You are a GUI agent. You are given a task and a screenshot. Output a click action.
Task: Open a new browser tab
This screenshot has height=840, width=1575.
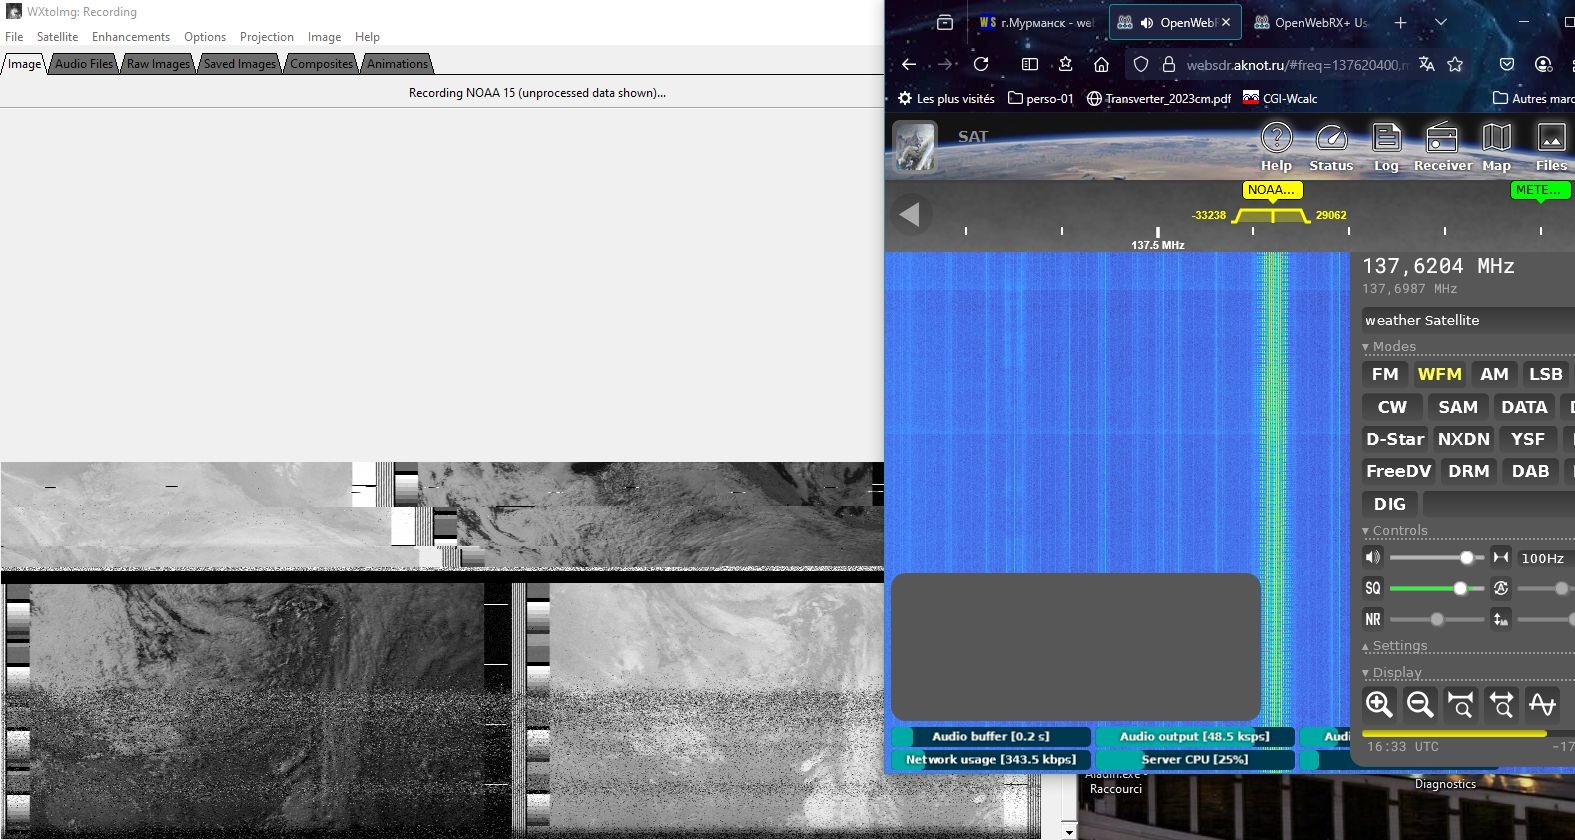pos(1400,22)
